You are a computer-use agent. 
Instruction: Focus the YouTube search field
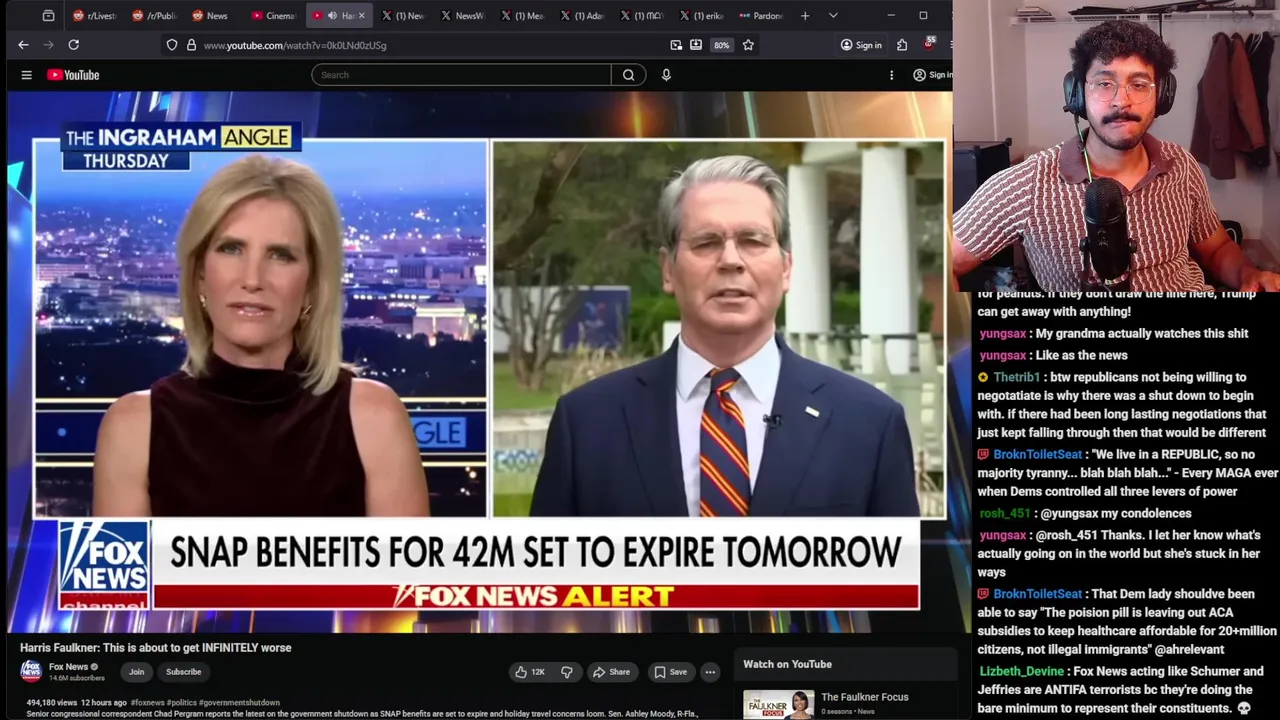click(461, 75)
